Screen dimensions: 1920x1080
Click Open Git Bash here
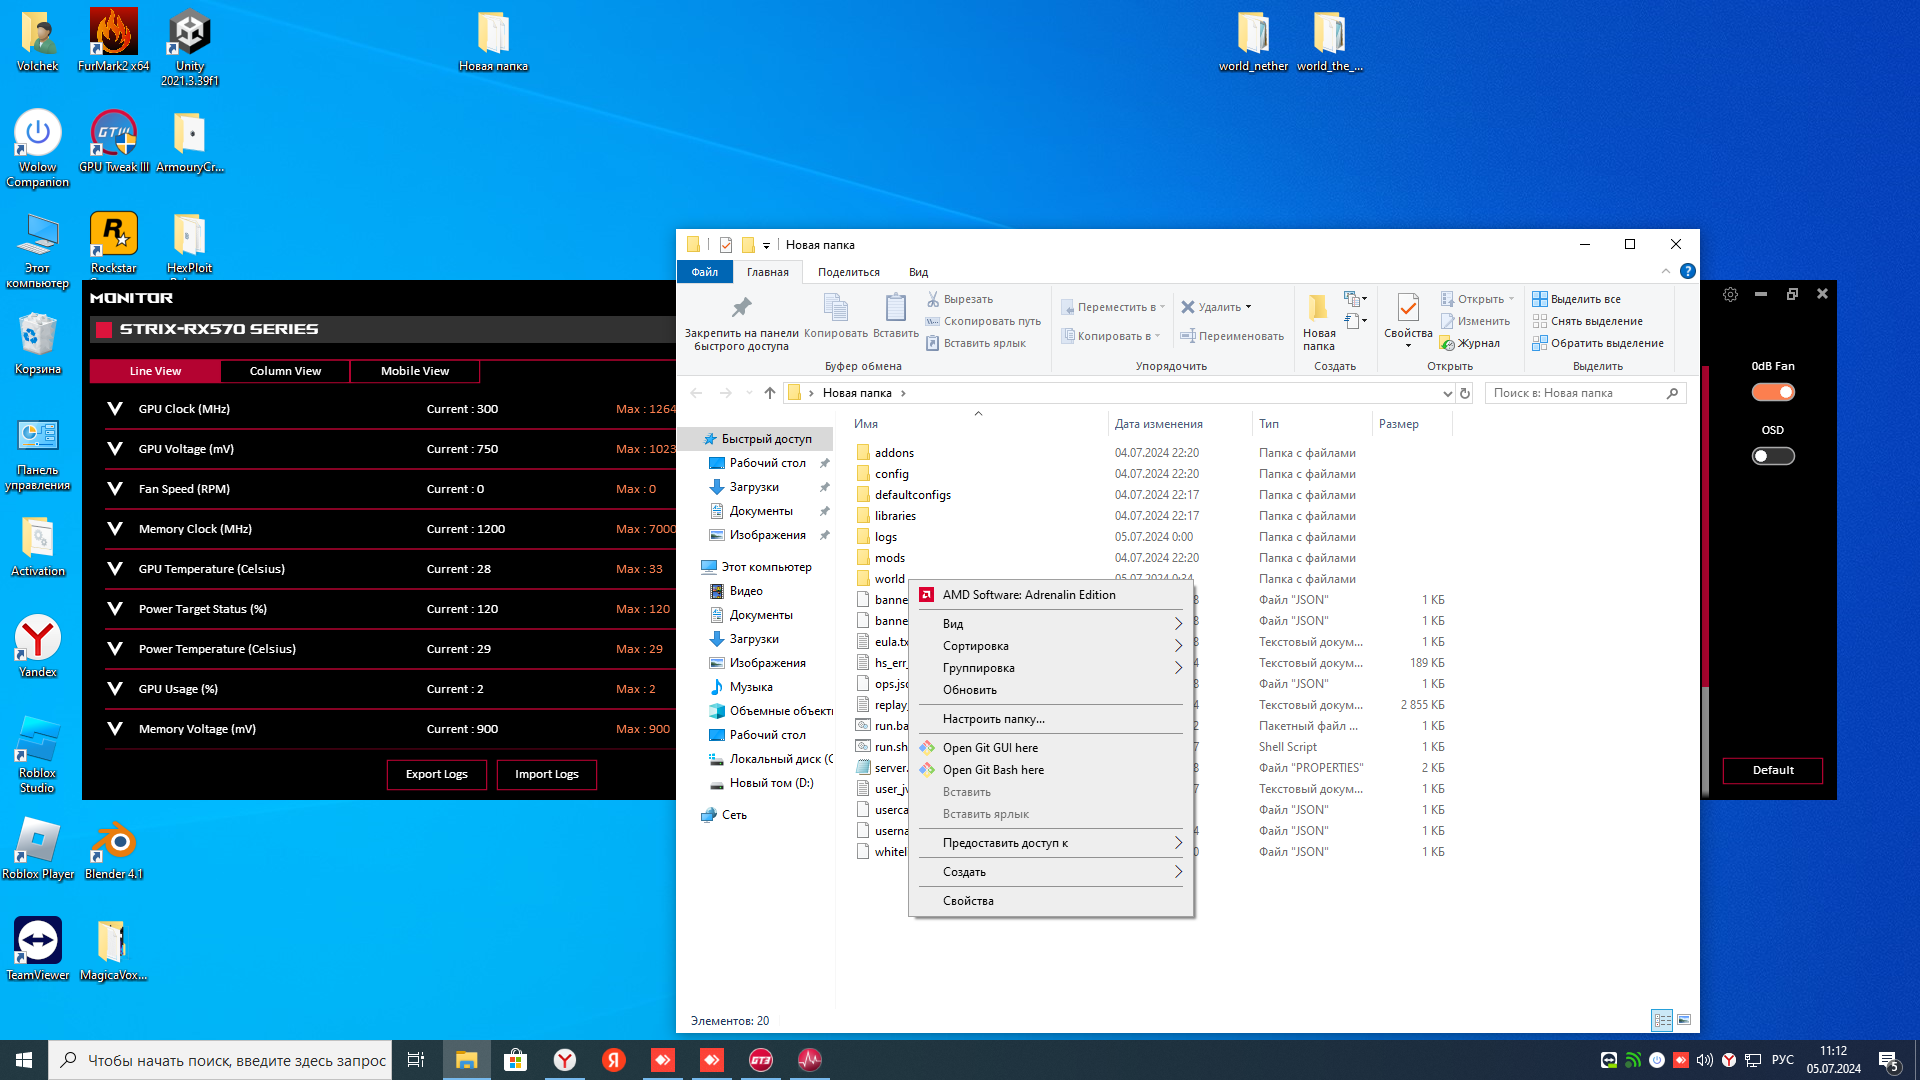click(1051, 770)
